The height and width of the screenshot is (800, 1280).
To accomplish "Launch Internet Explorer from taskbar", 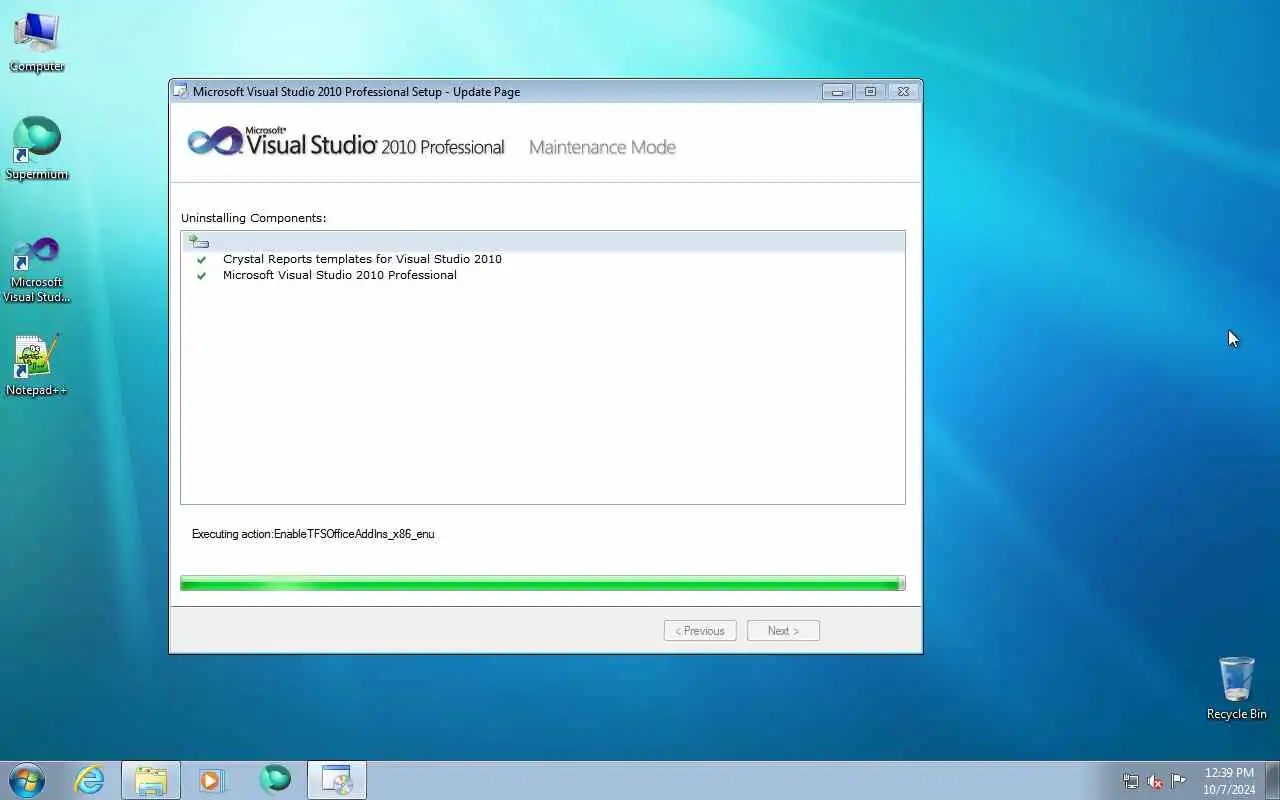I will pyautogui.click(x=90, y=780).
